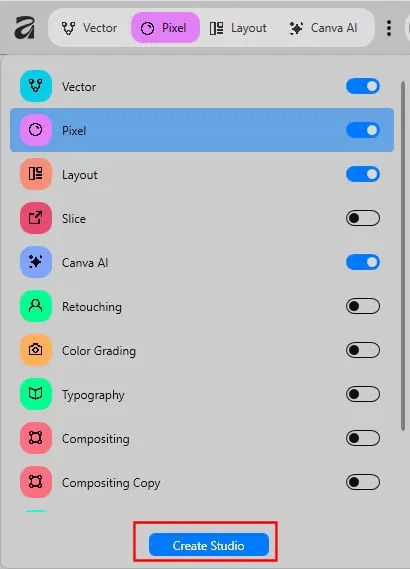
Task: Click the Typography book icon
Action: point(36,394)
